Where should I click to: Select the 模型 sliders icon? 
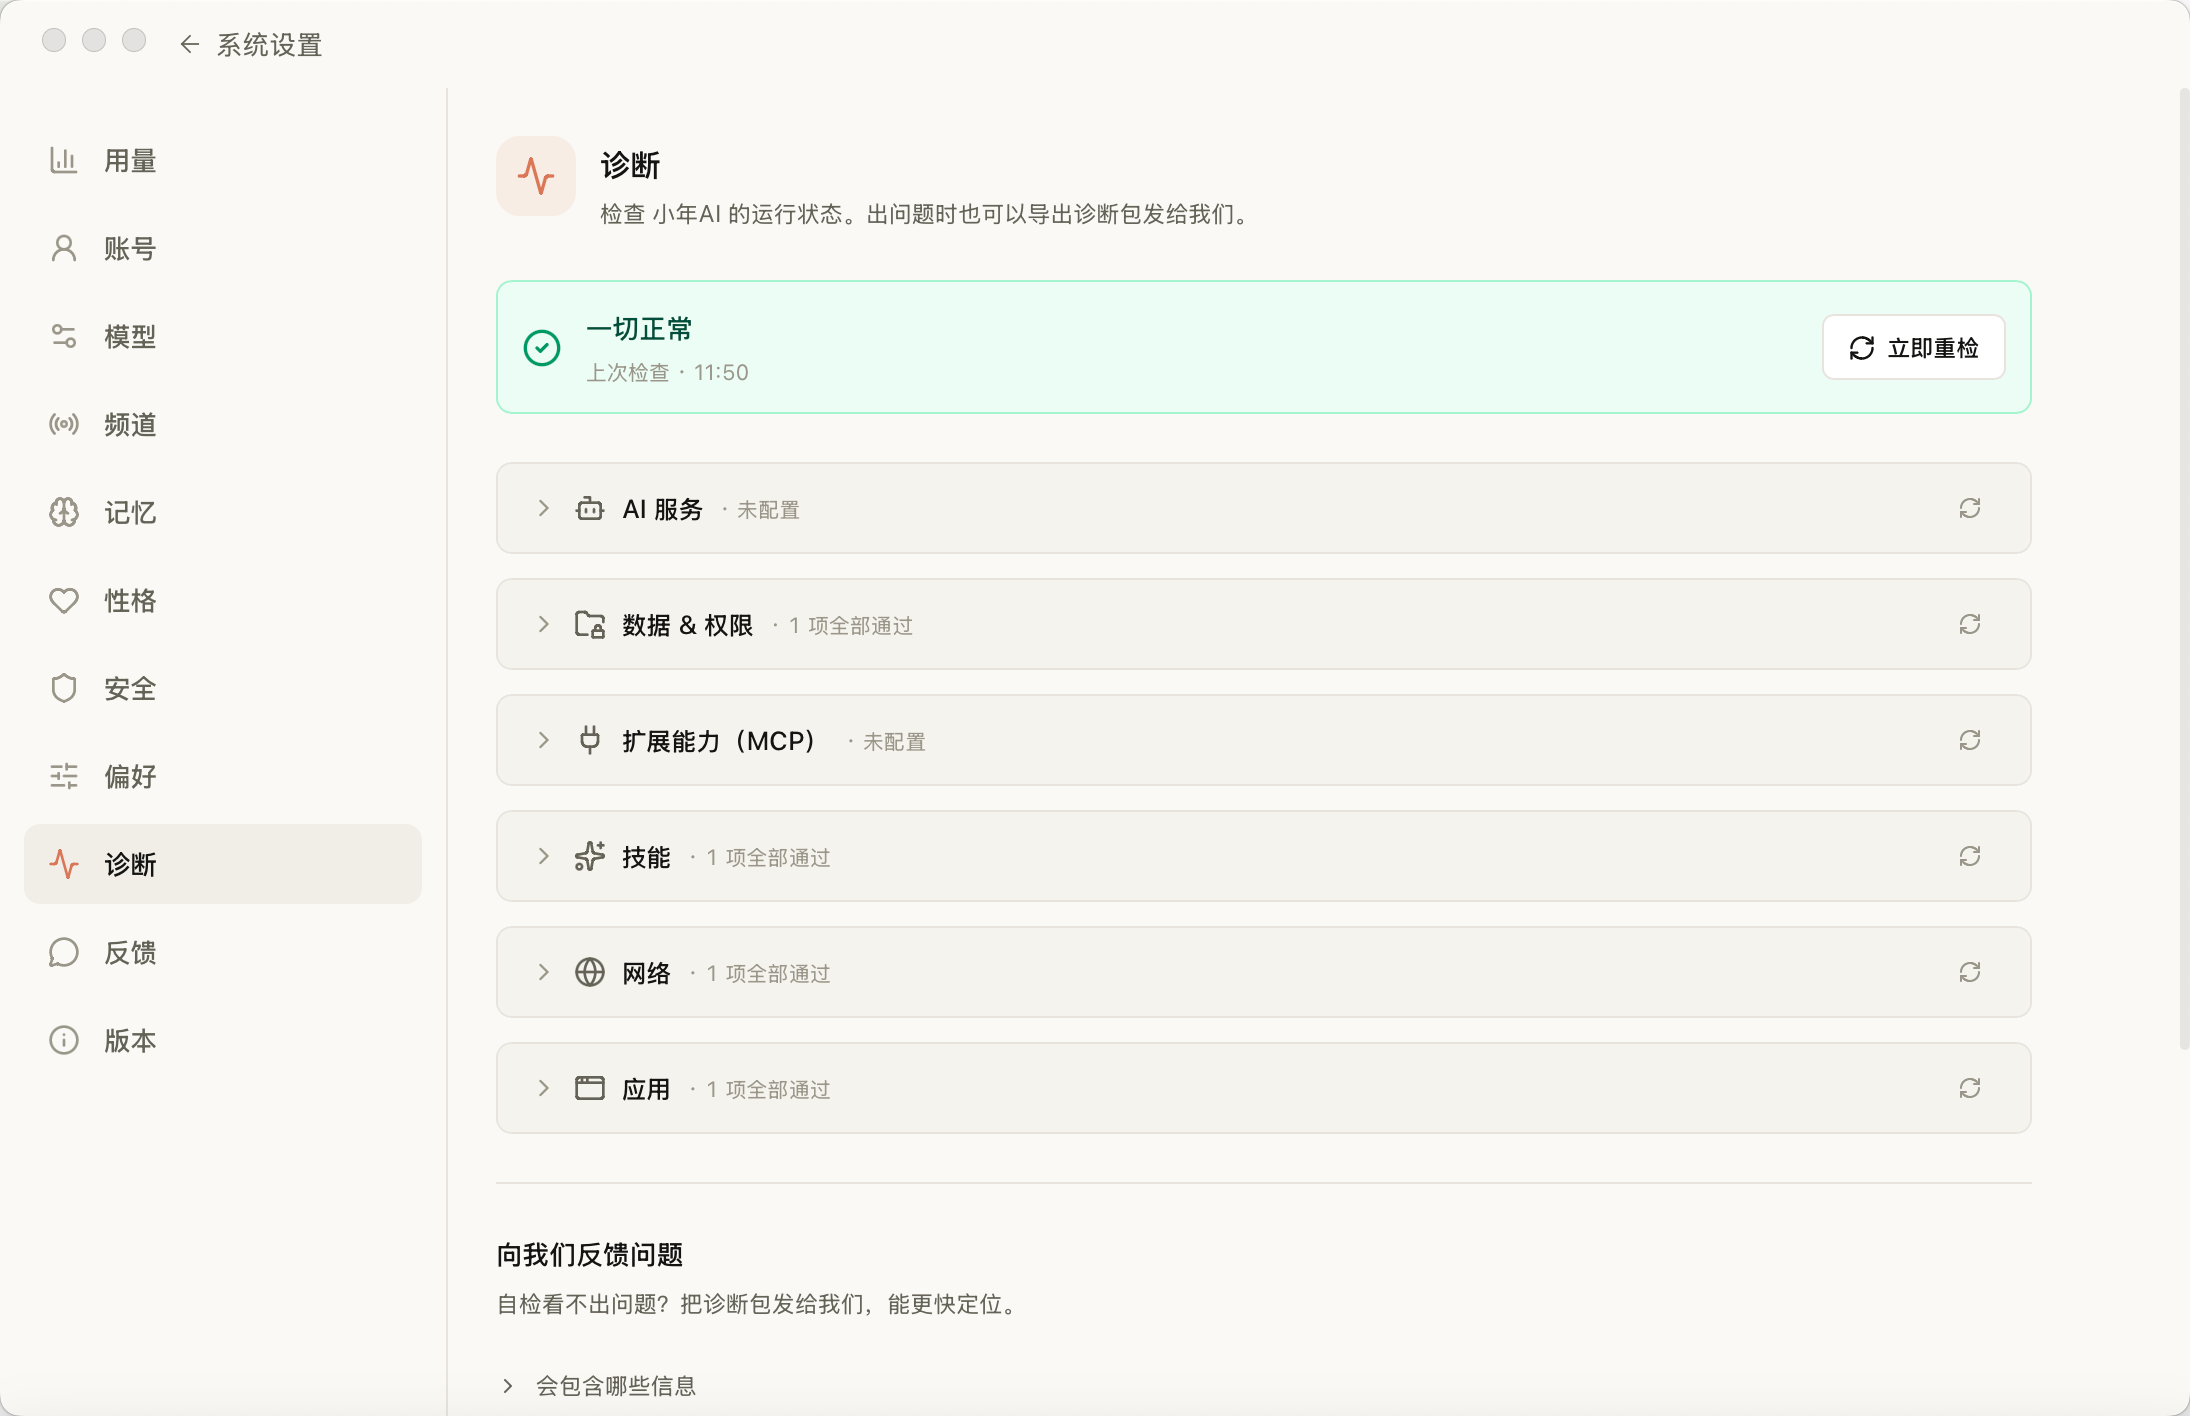tap(64, 336)
